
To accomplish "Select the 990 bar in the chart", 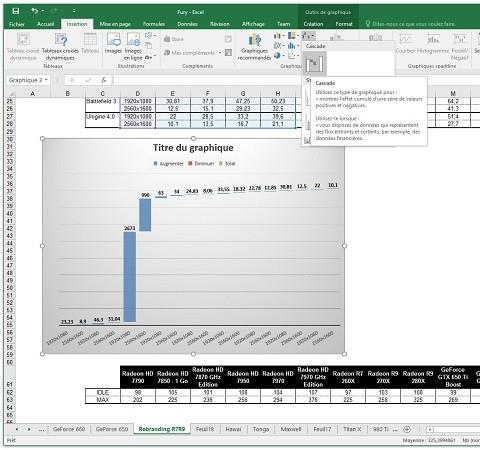I will point(145,215).
